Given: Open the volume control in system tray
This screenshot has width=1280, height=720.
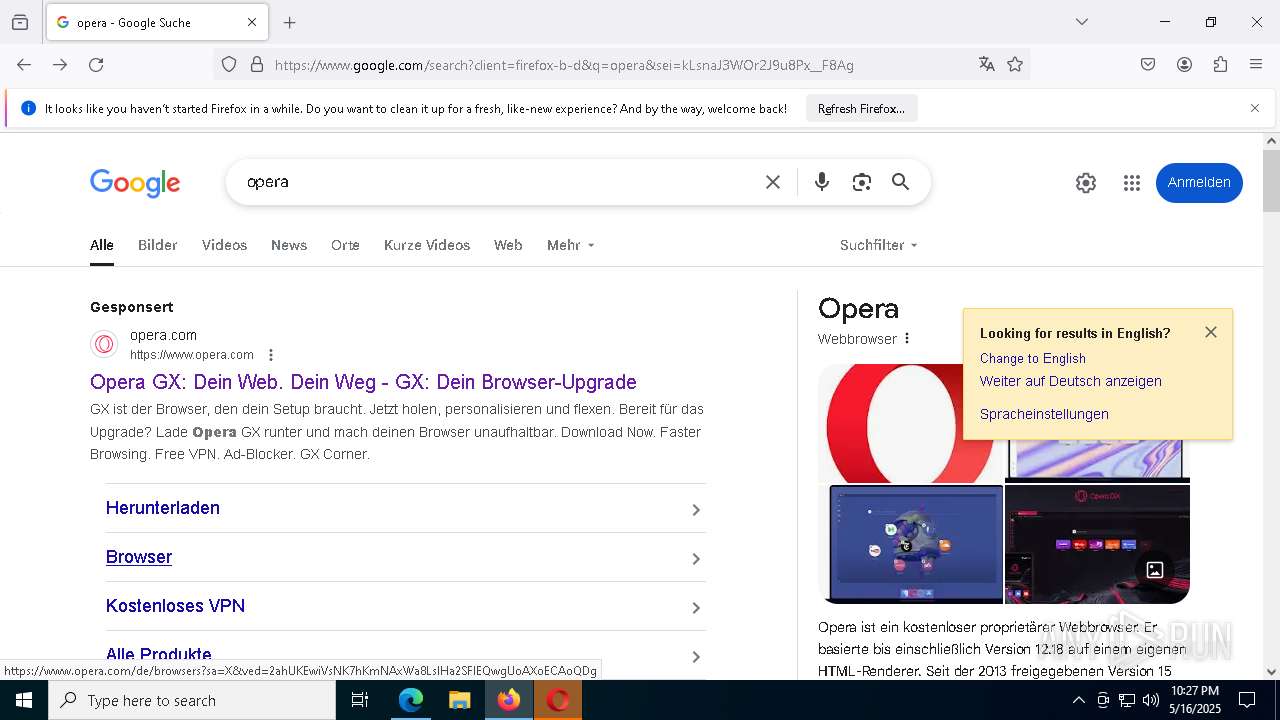Looking at the screenshot, I should click(1151, 700).
